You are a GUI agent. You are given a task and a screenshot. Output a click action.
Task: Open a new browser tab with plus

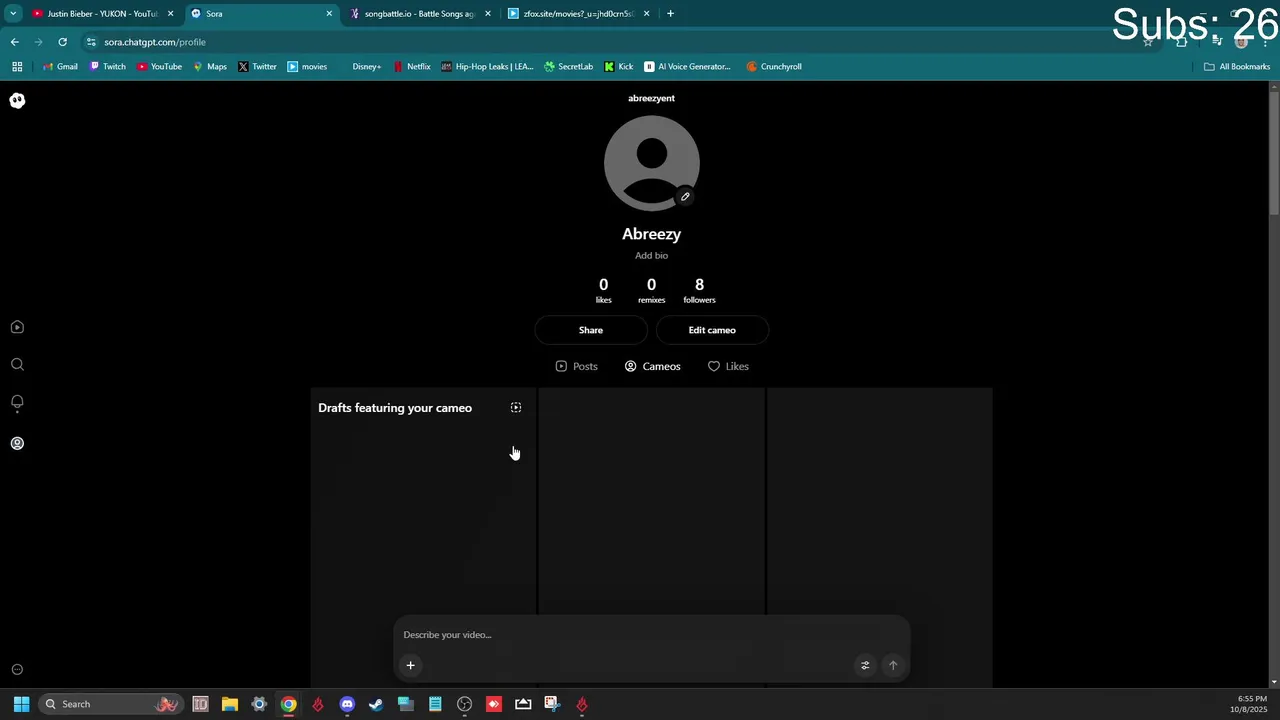point(670,14)
